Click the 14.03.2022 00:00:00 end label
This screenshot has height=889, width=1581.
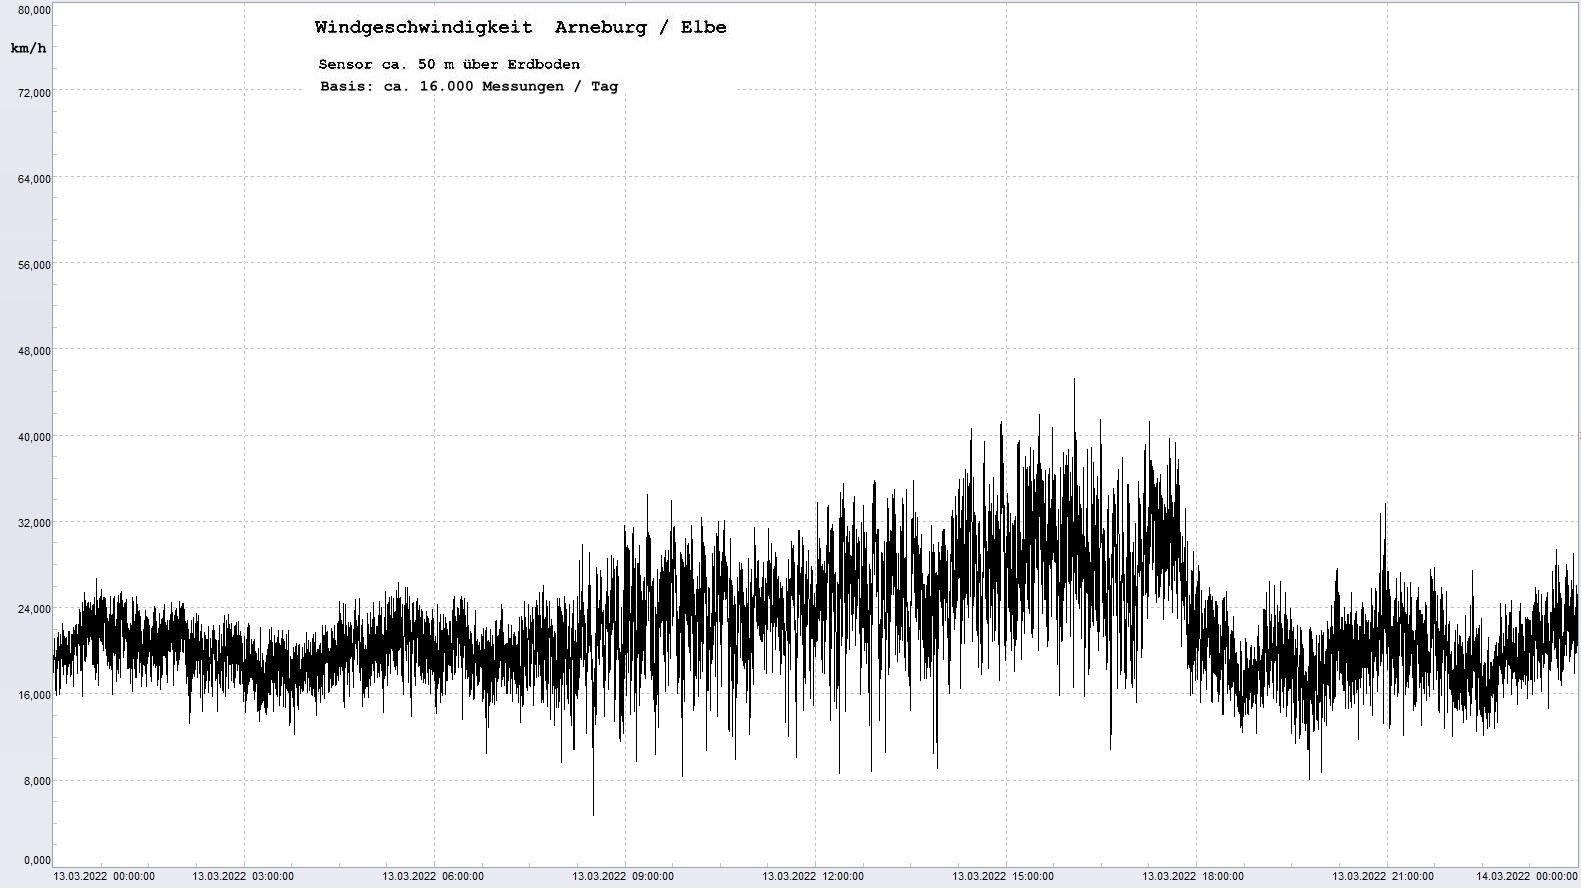[1527, 877]
